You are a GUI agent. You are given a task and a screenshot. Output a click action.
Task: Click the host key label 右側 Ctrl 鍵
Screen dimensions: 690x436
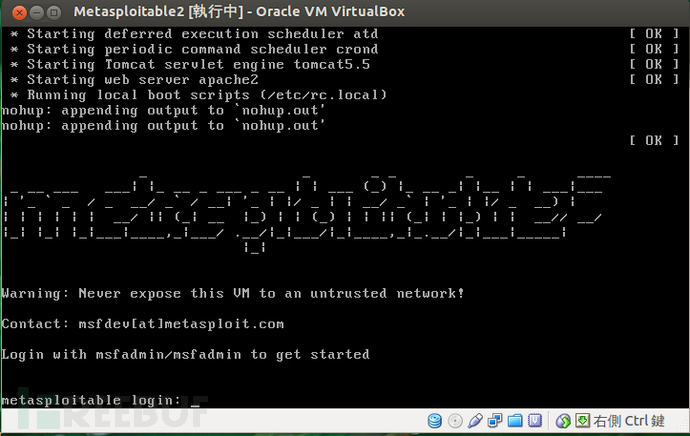coord(629,421)
